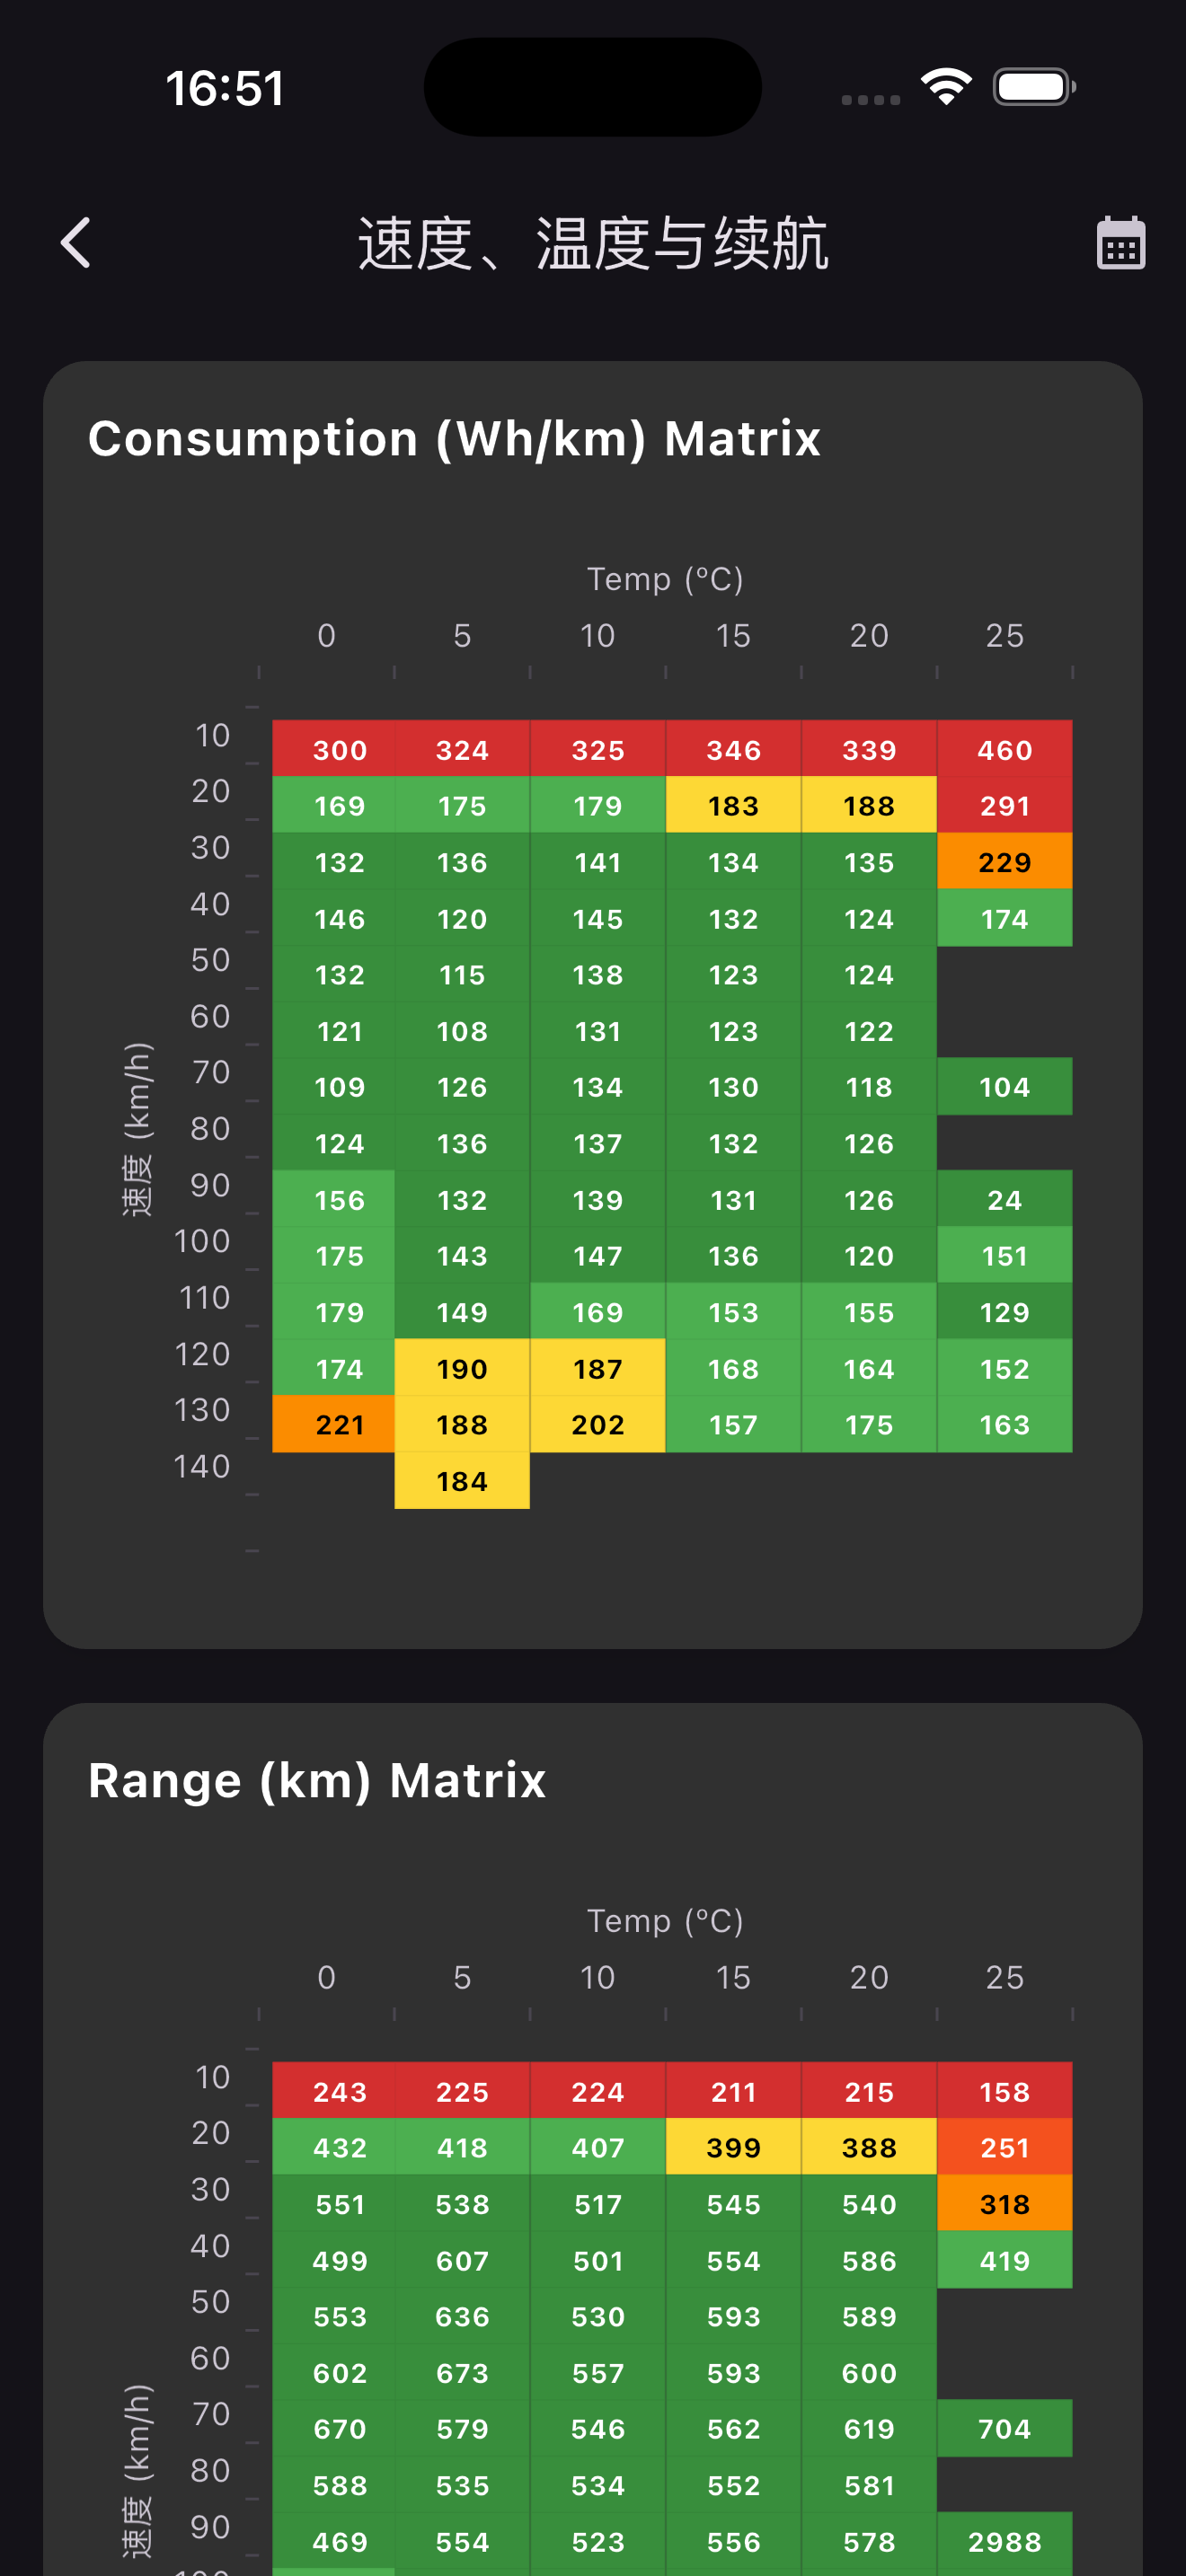
Task: Tap the orange 229 consumption cell
Action: (1004, 862)
